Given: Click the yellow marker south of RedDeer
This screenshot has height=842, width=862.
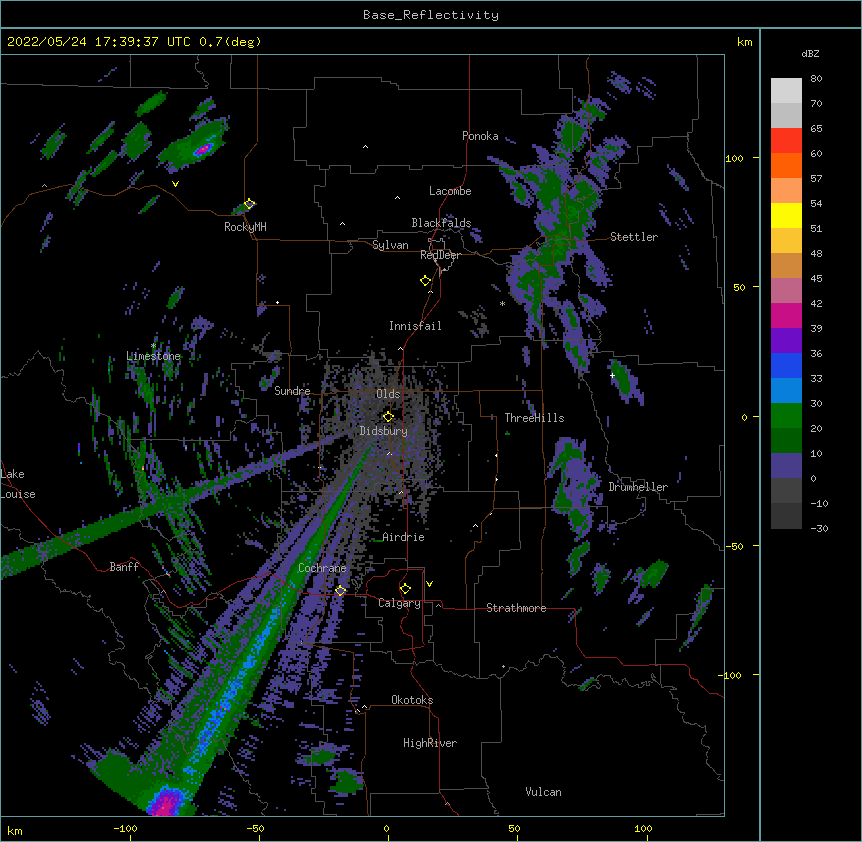Looking at the screenshot, I should tap(426, 280).
